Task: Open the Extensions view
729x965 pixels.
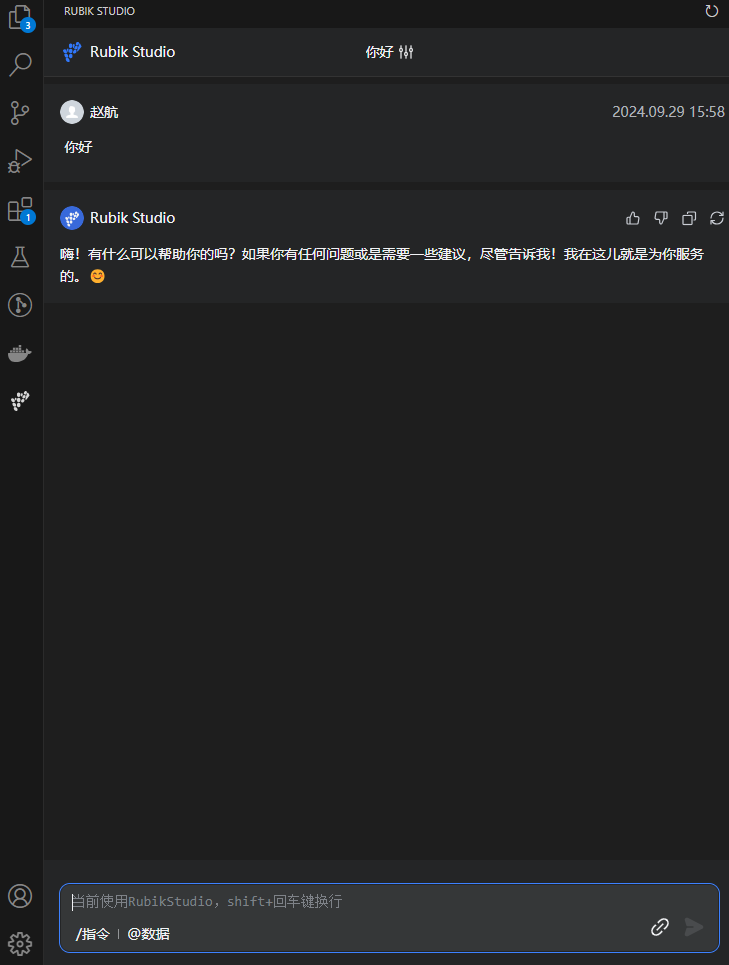Action: 20,210
